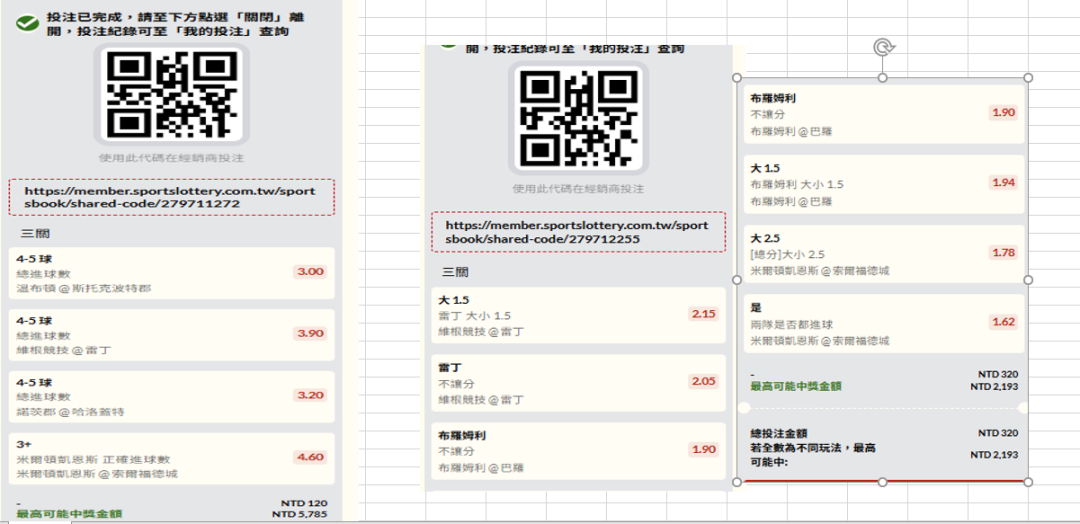This screenshot has height=524, width=1080.
Task: Click the top-middle resize handle of selected image
Action: (882, 78)
